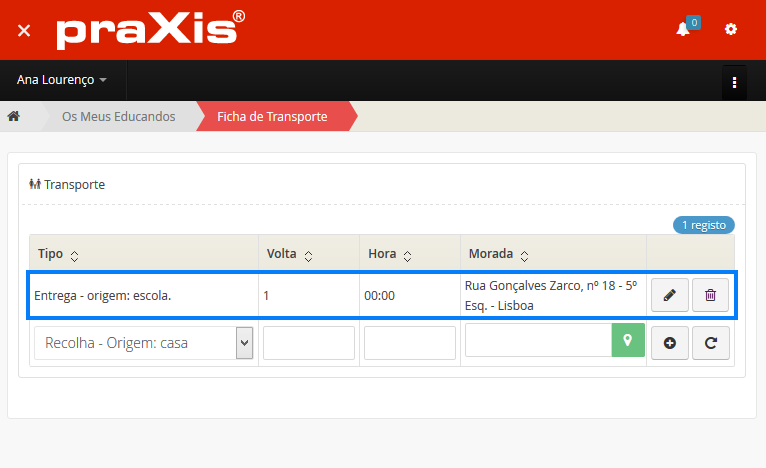Click the green map pin location button
Viewport: 766px width, 468px height.
[628, 341]
